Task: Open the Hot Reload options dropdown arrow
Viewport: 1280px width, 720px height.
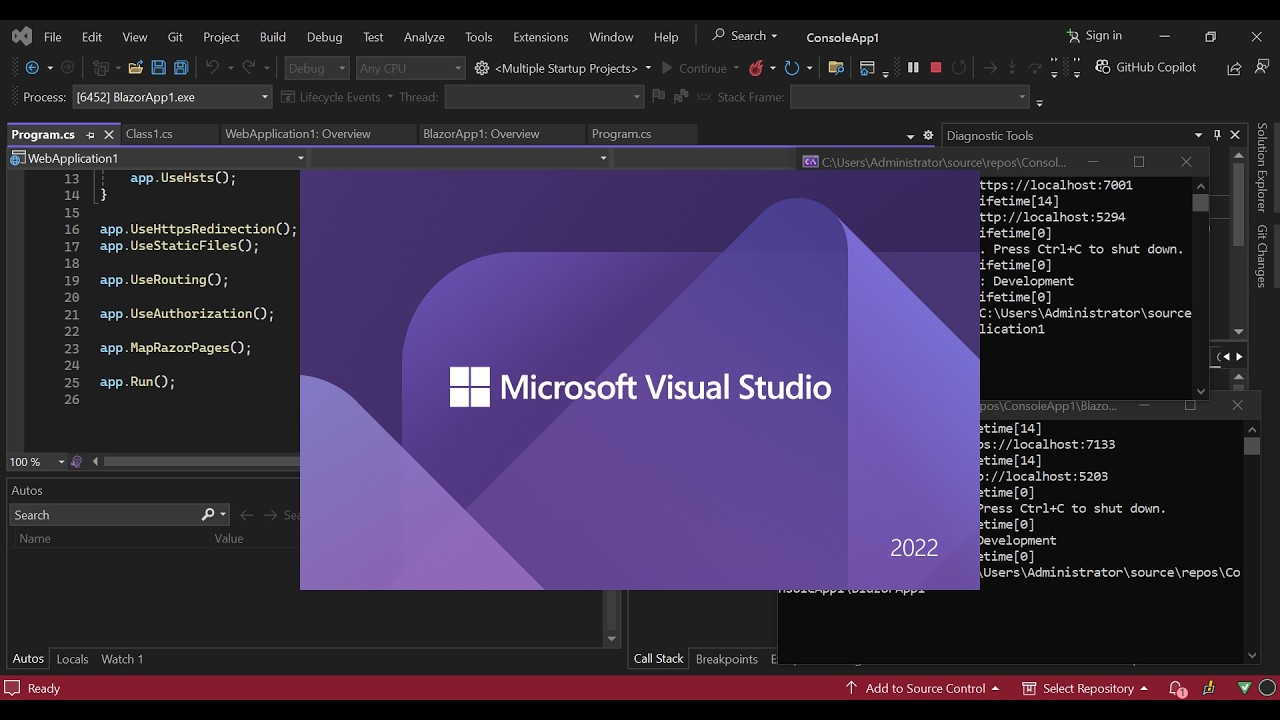Action: point(773,68)
